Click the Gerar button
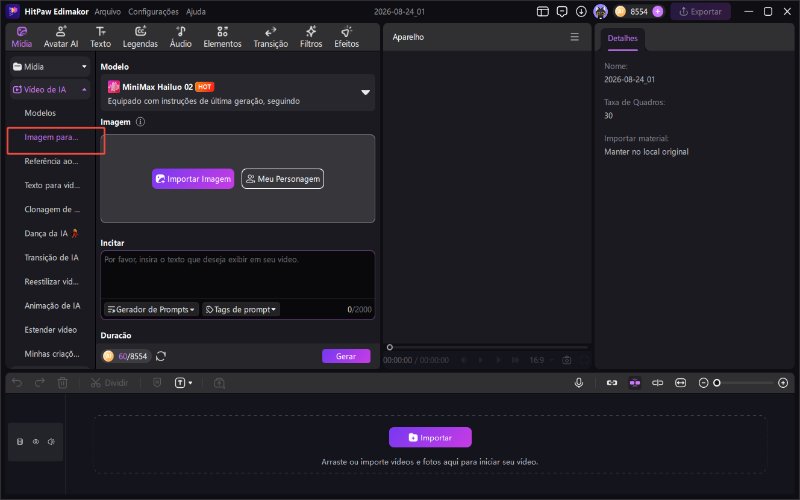 pos(346,356)
